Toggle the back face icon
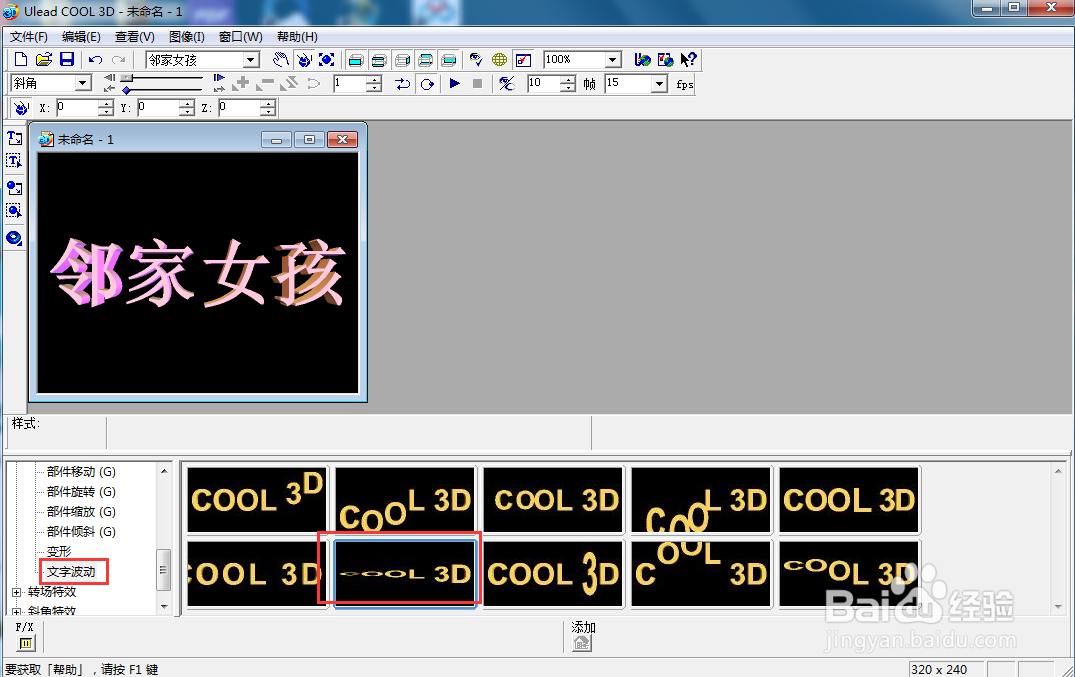The height and width of the screenshot is (677, 1075). 449,60
